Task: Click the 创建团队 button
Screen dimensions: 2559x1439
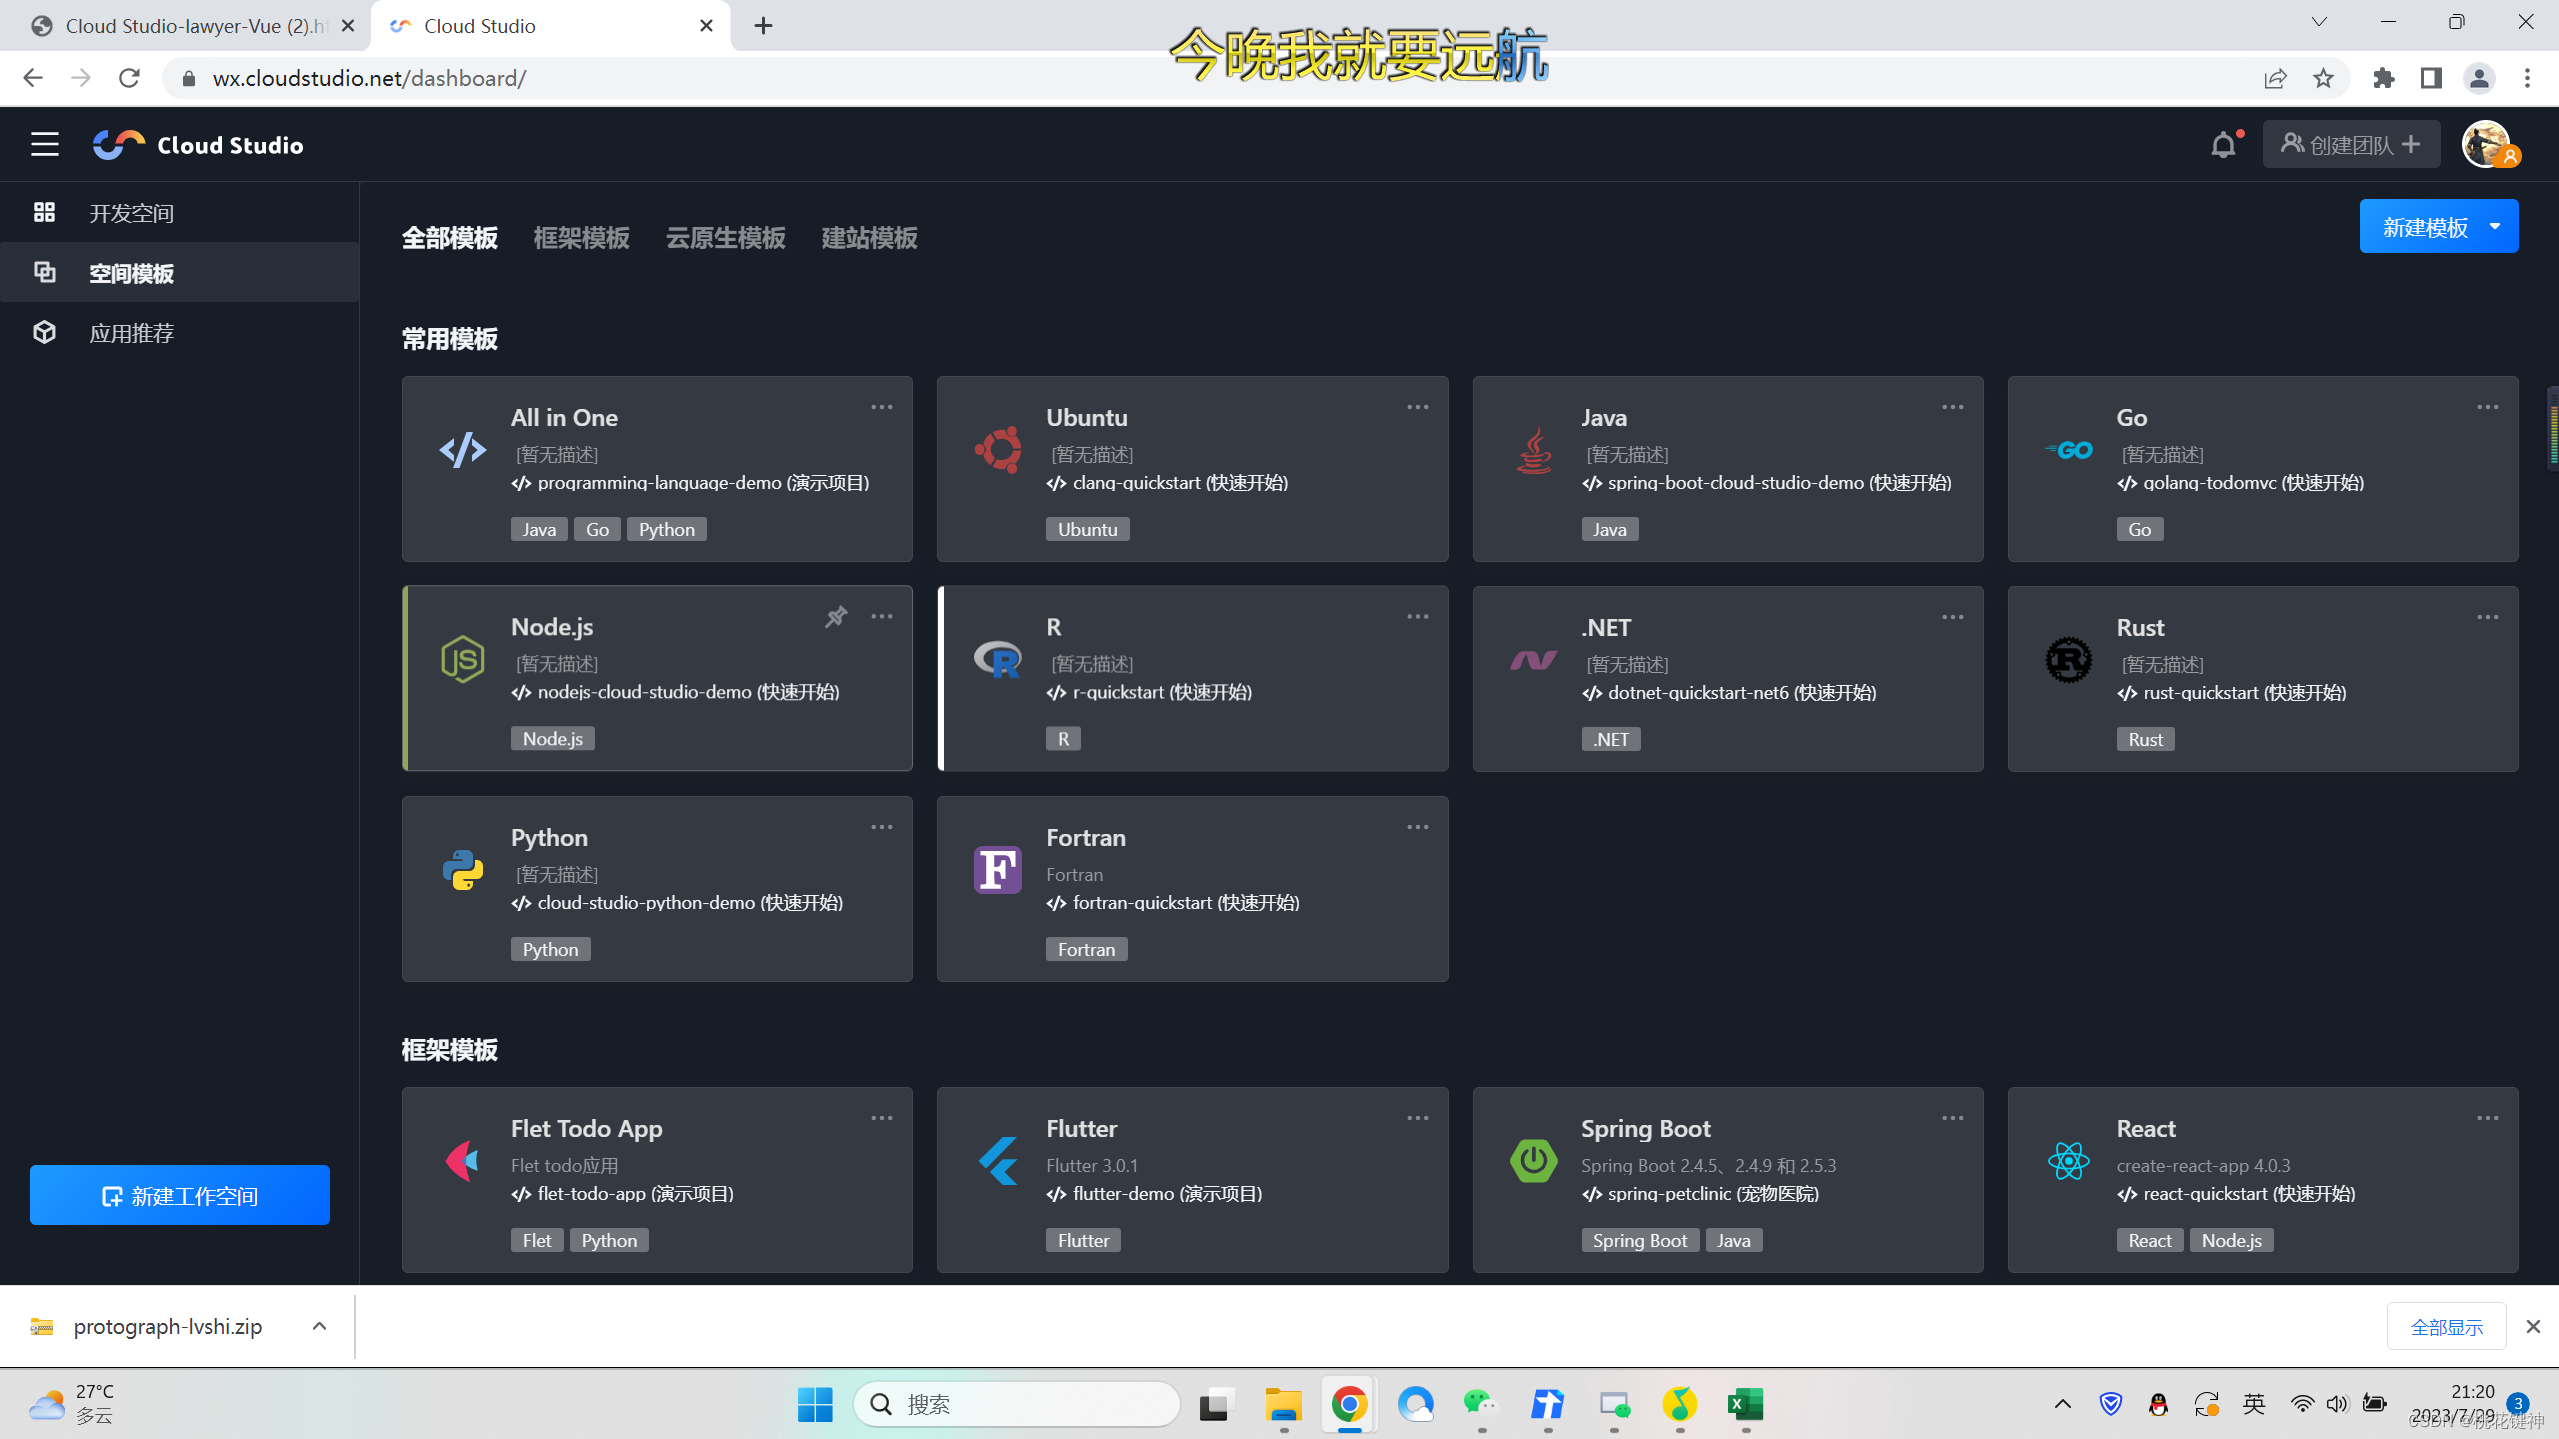Action: 2350,145
